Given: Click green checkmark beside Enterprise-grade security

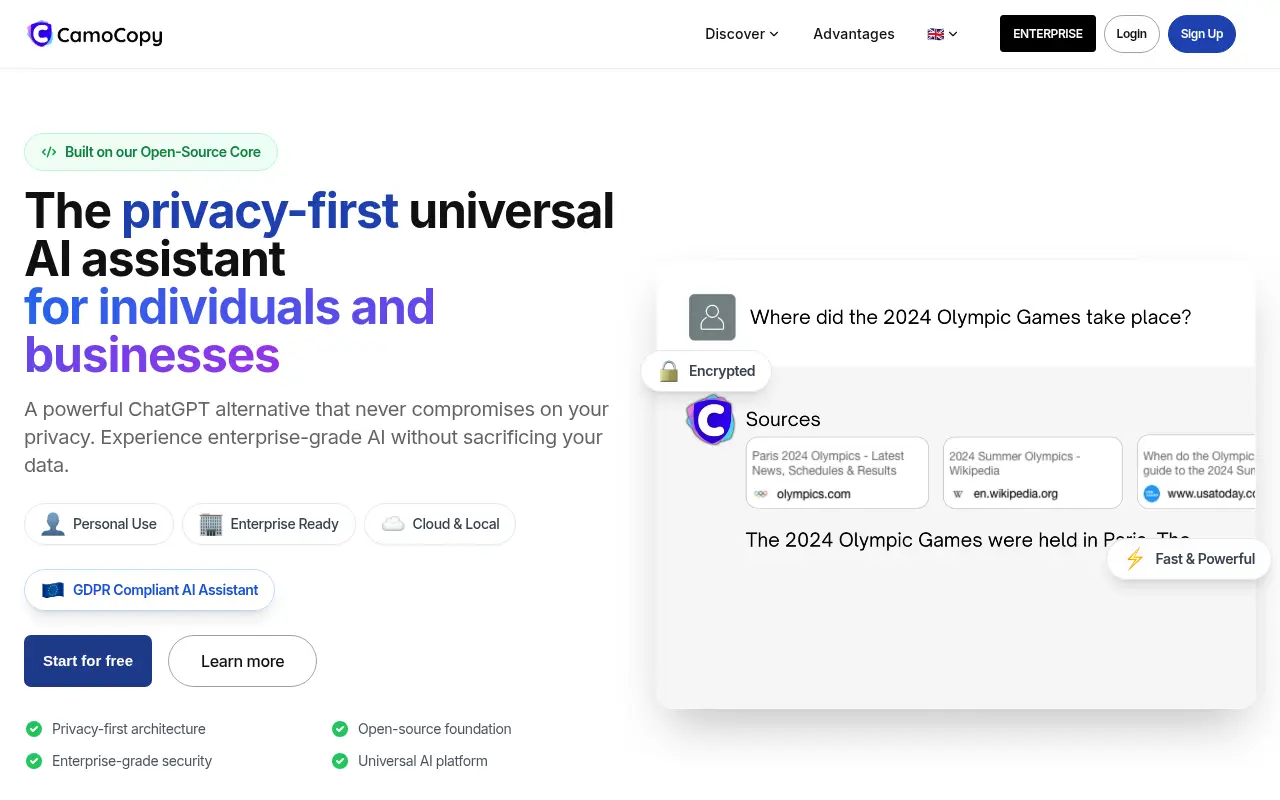Looking at the screenshot, I should [x=34, y=761].
